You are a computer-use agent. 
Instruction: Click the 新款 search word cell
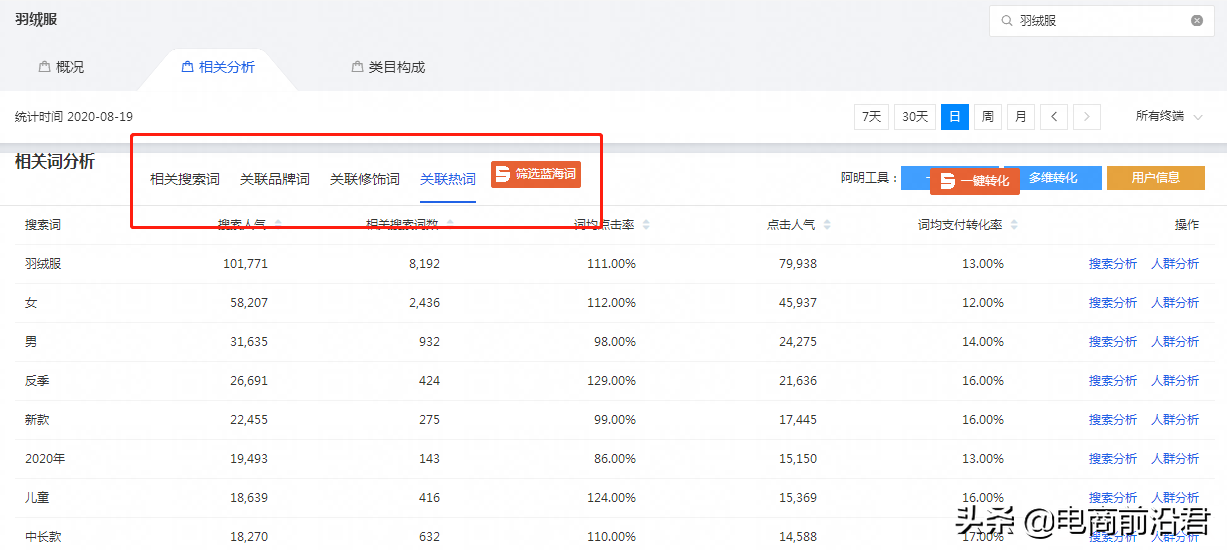[37, 420]
